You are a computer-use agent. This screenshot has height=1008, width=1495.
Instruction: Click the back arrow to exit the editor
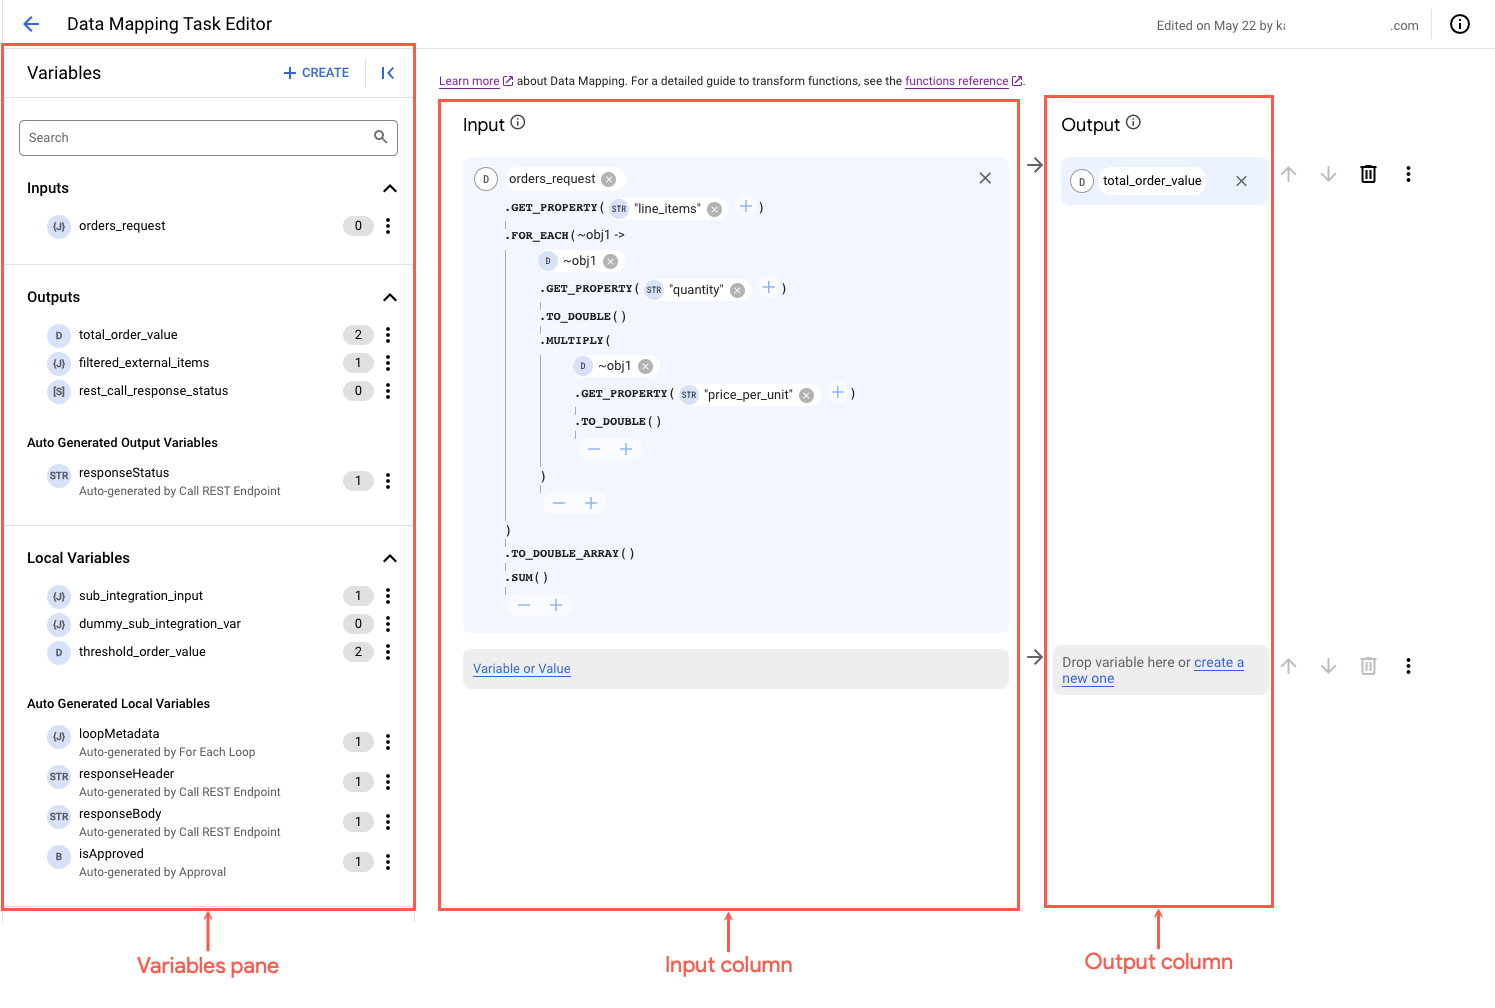pos(30,23)
